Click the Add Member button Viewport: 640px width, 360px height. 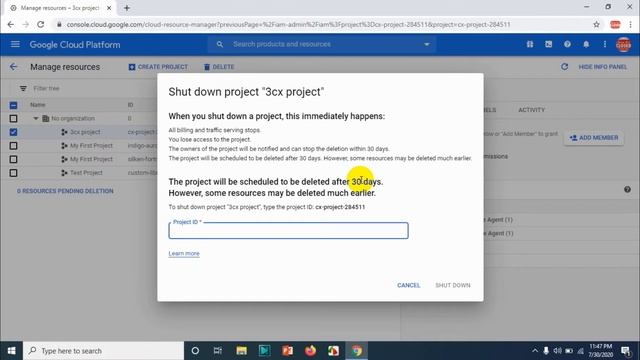(594, 138)
